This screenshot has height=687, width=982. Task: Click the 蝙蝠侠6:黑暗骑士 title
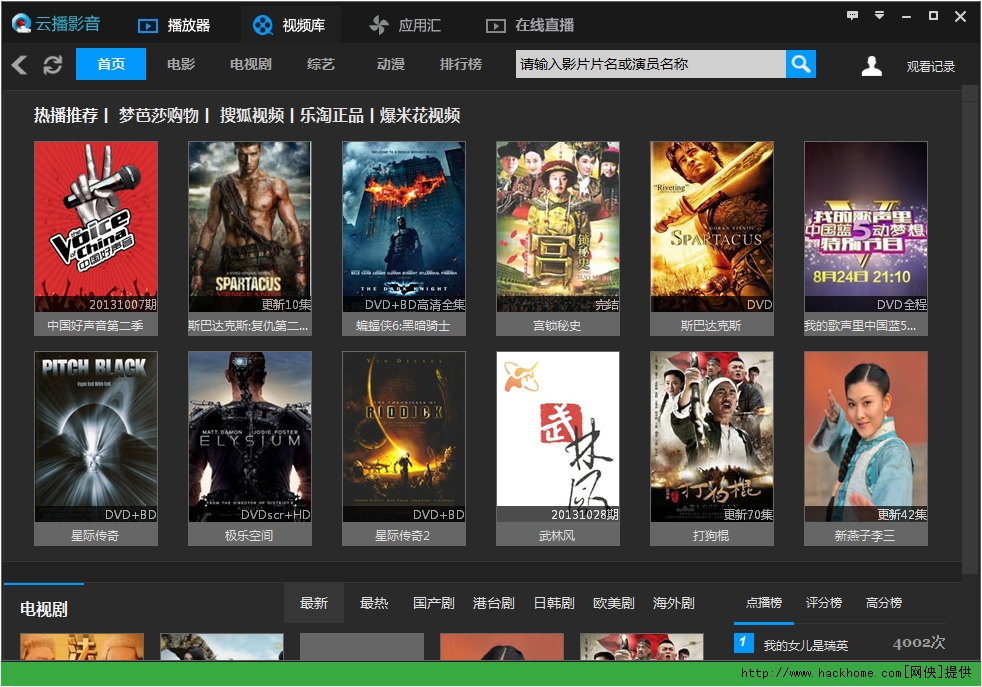[403, 326]
